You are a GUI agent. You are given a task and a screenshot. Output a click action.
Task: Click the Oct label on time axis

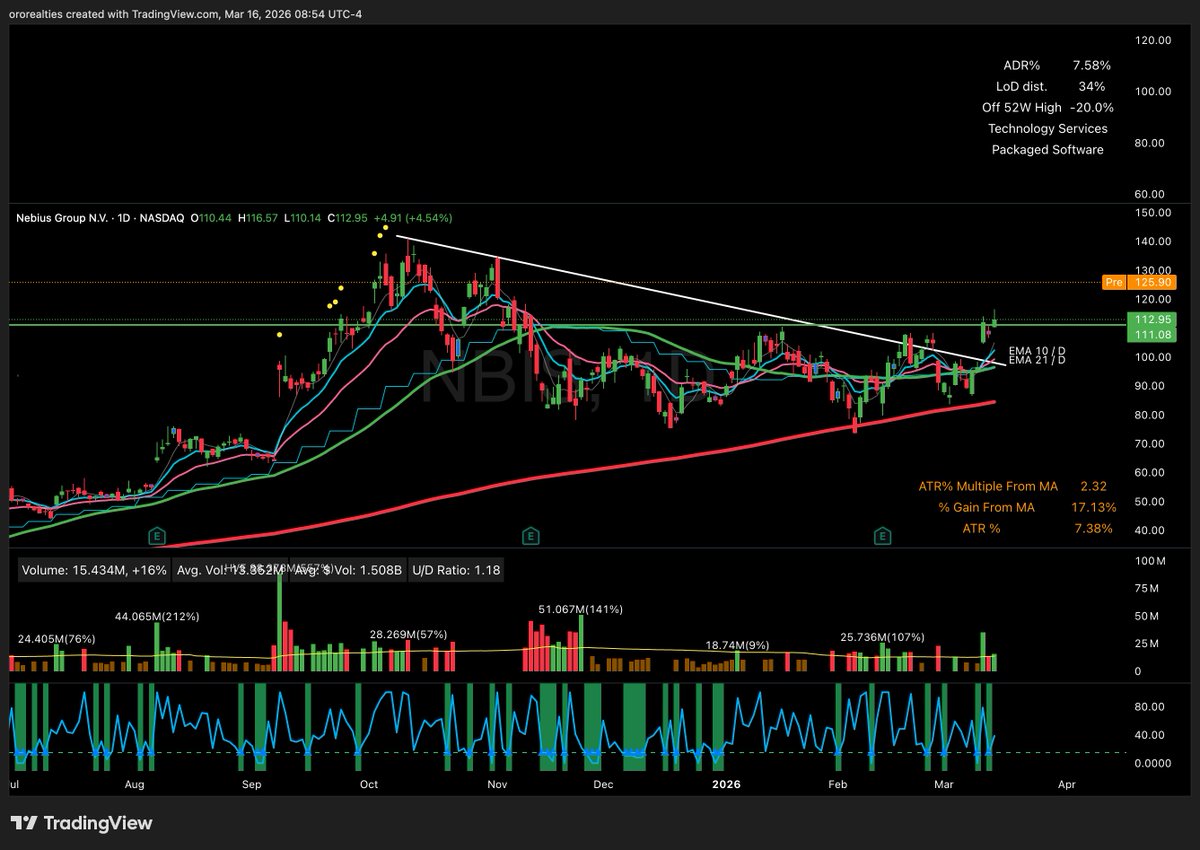(x=369, y=785)
